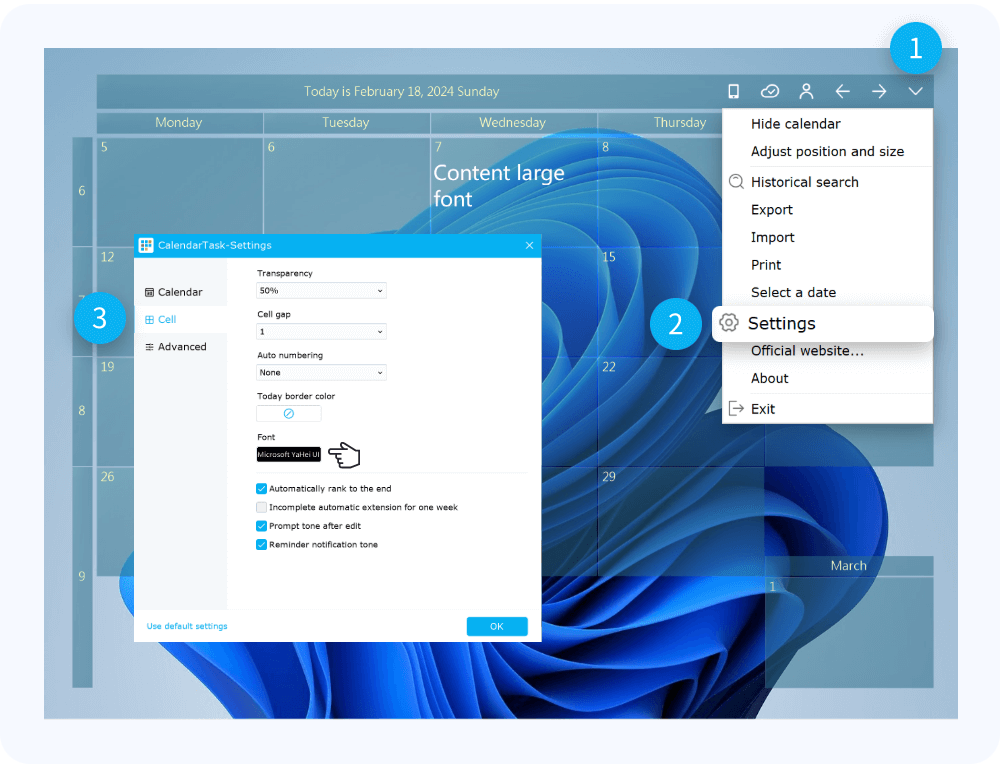Uncheck Automatically rank to the end
Image resolution: width=1000 pixels, height=764 pixels.
[262, 489]
